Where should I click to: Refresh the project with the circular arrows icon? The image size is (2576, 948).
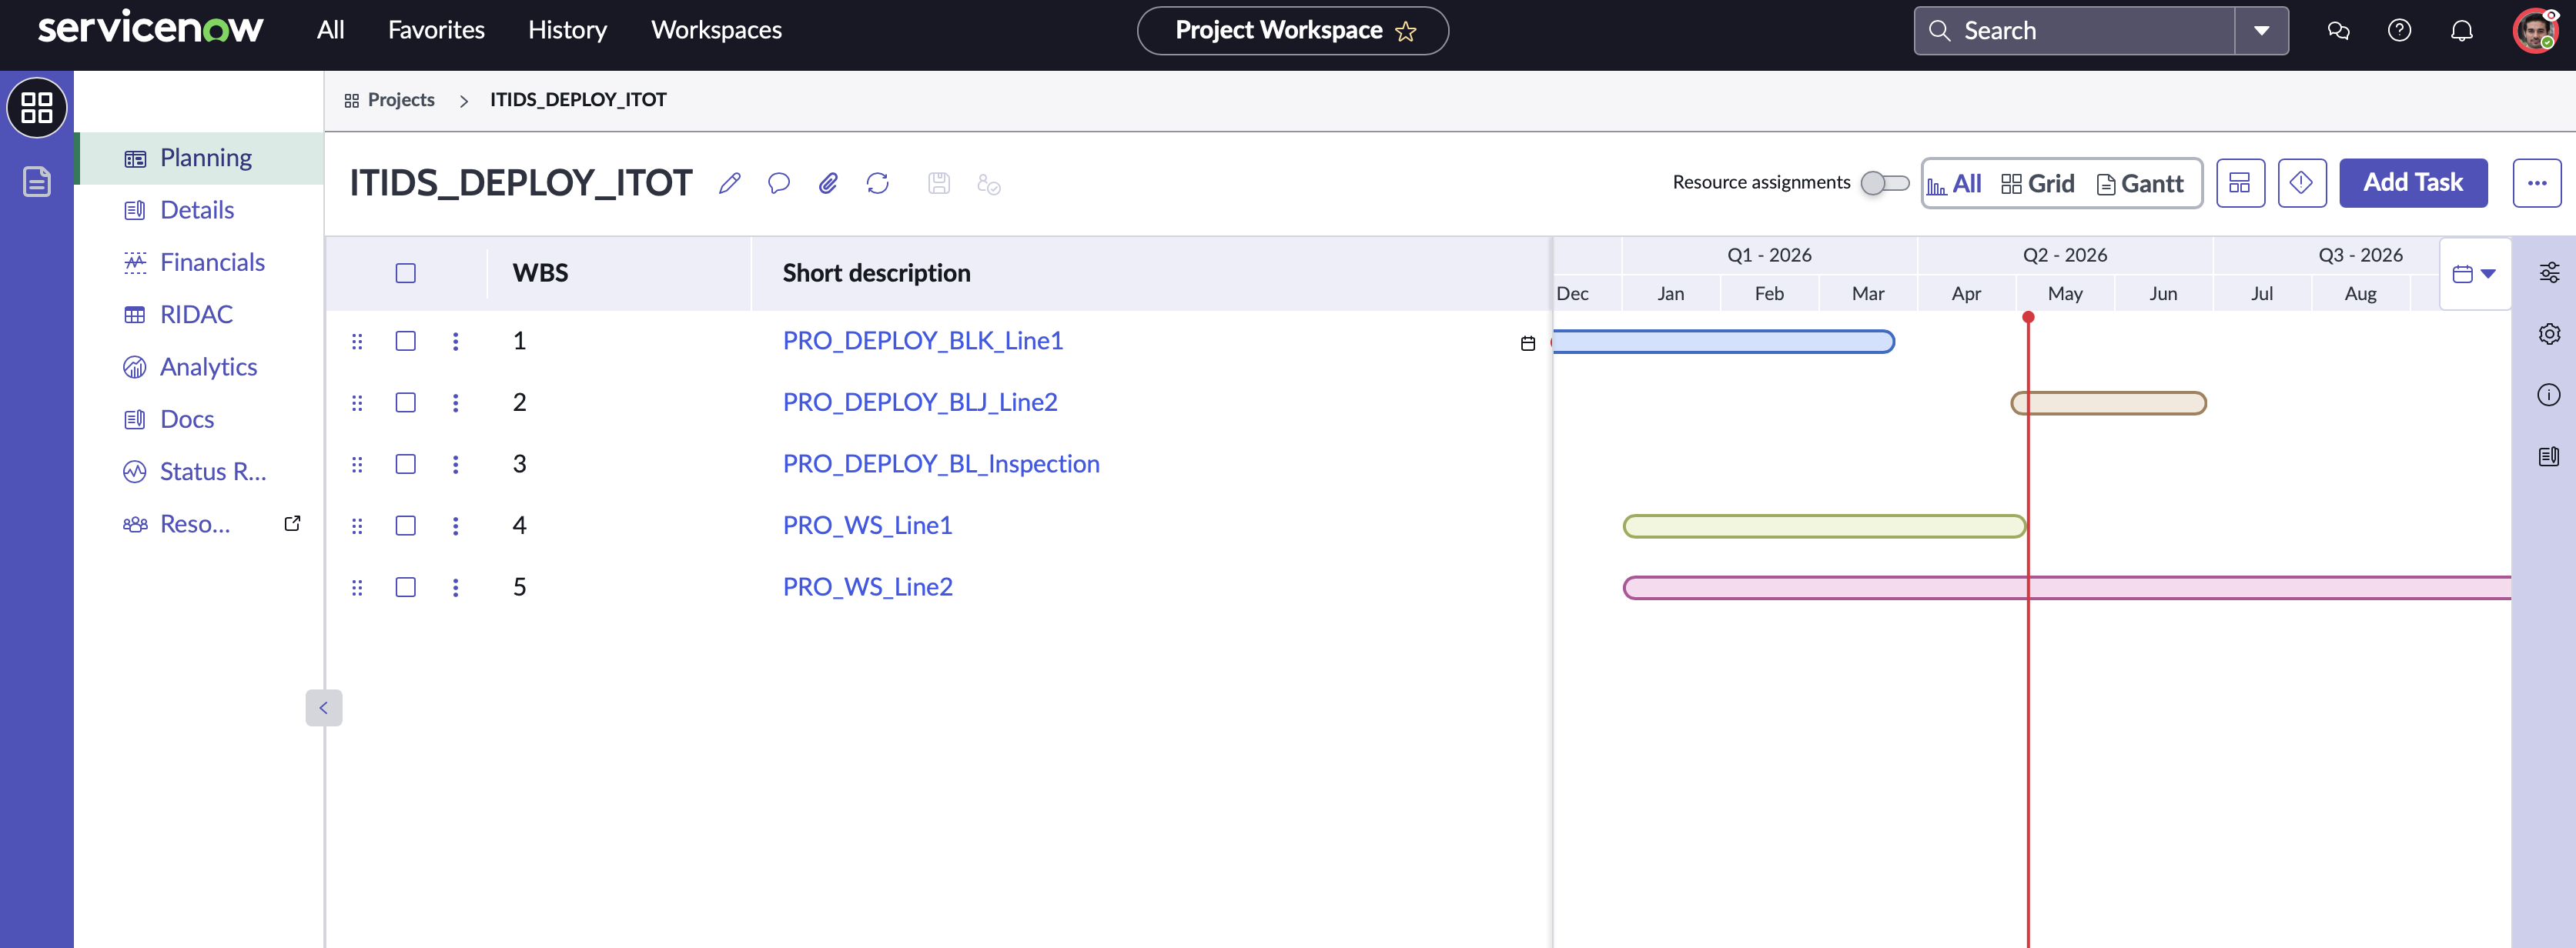coord(878,183)
